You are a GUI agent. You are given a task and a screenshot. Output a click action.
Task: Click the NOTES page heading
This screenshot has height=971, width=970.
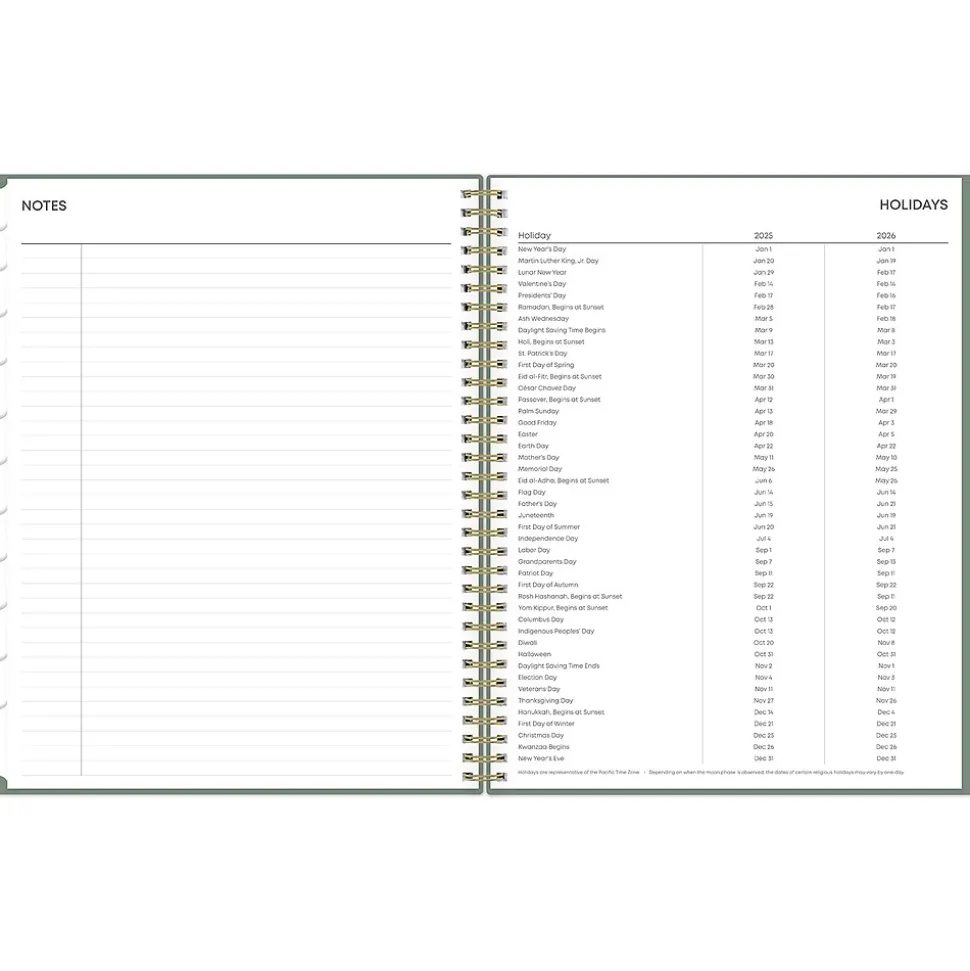pyautogui.click(x=44, y=206)
